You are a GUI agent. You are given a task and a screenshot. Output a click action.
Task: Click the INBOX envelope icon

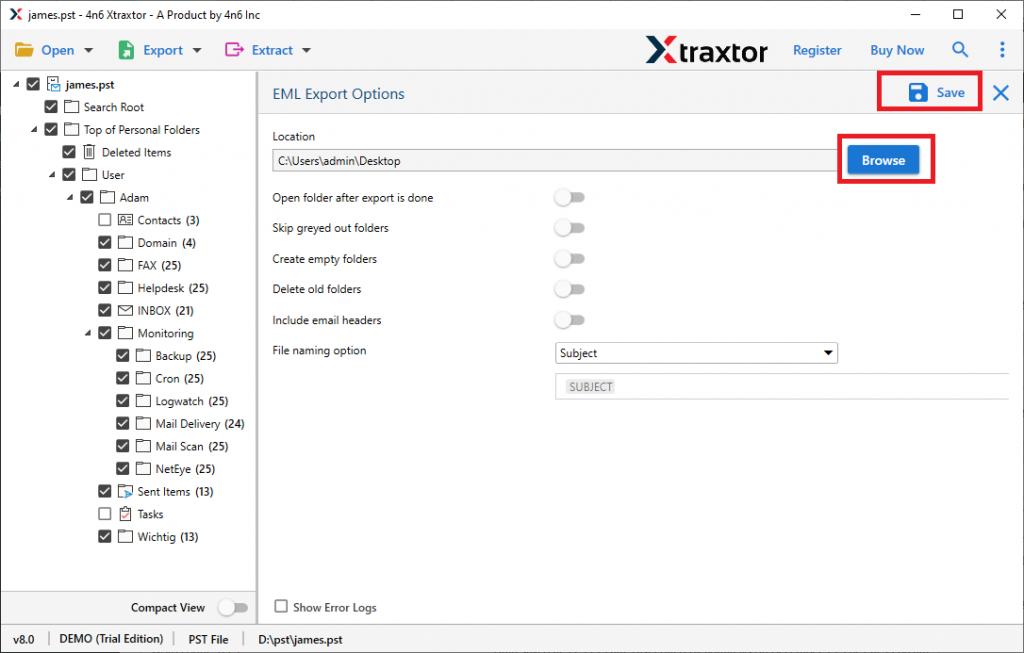[125, 310]
